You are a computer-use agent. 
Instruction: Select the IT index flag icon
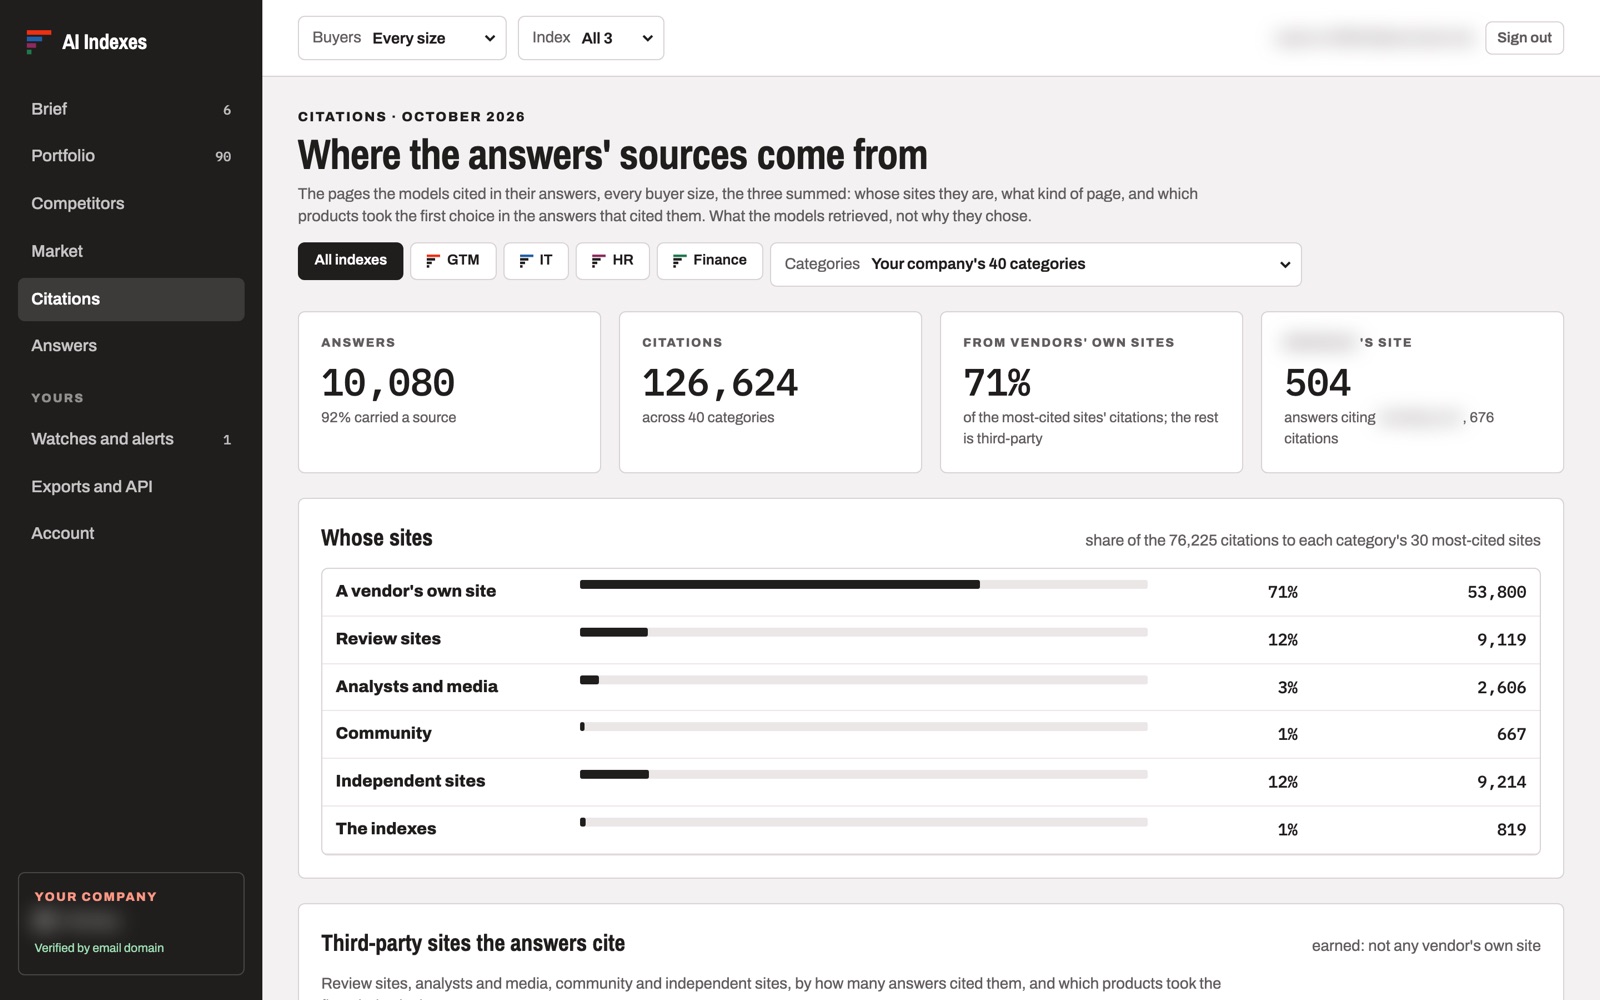coord(526,260)
